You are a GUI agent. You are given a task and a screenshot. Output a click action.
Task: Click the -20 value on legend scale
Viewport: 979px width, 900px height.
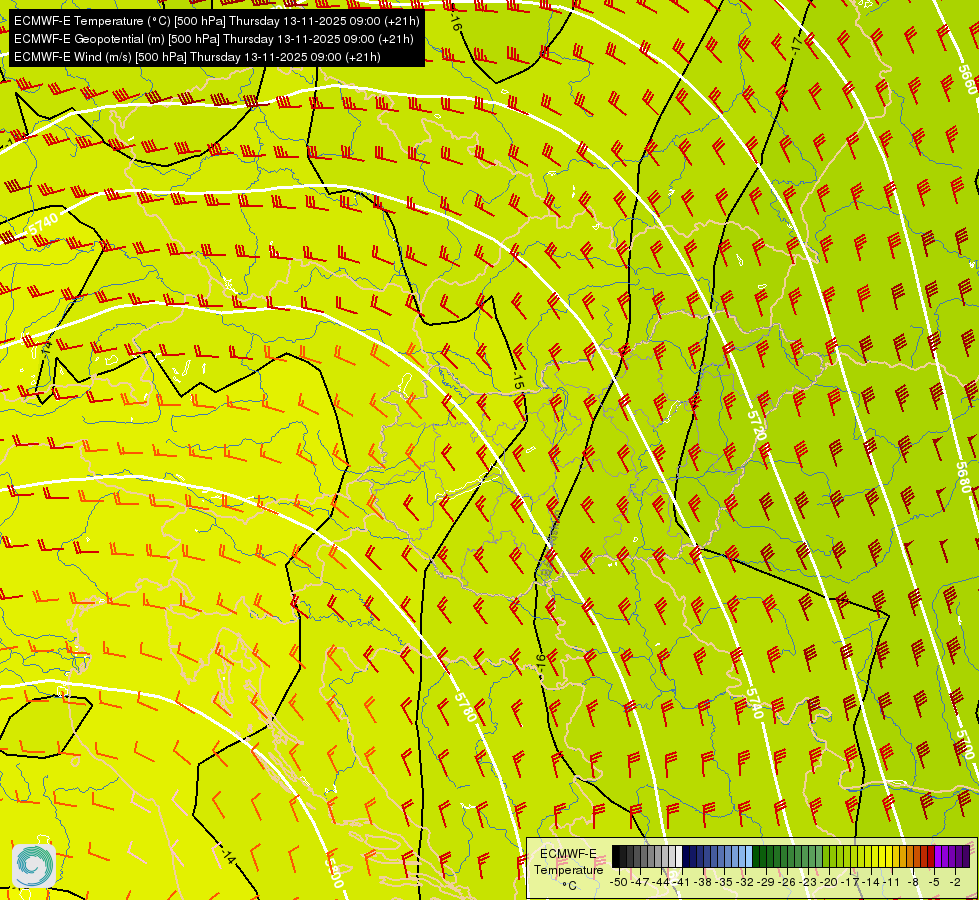(829, 883)
